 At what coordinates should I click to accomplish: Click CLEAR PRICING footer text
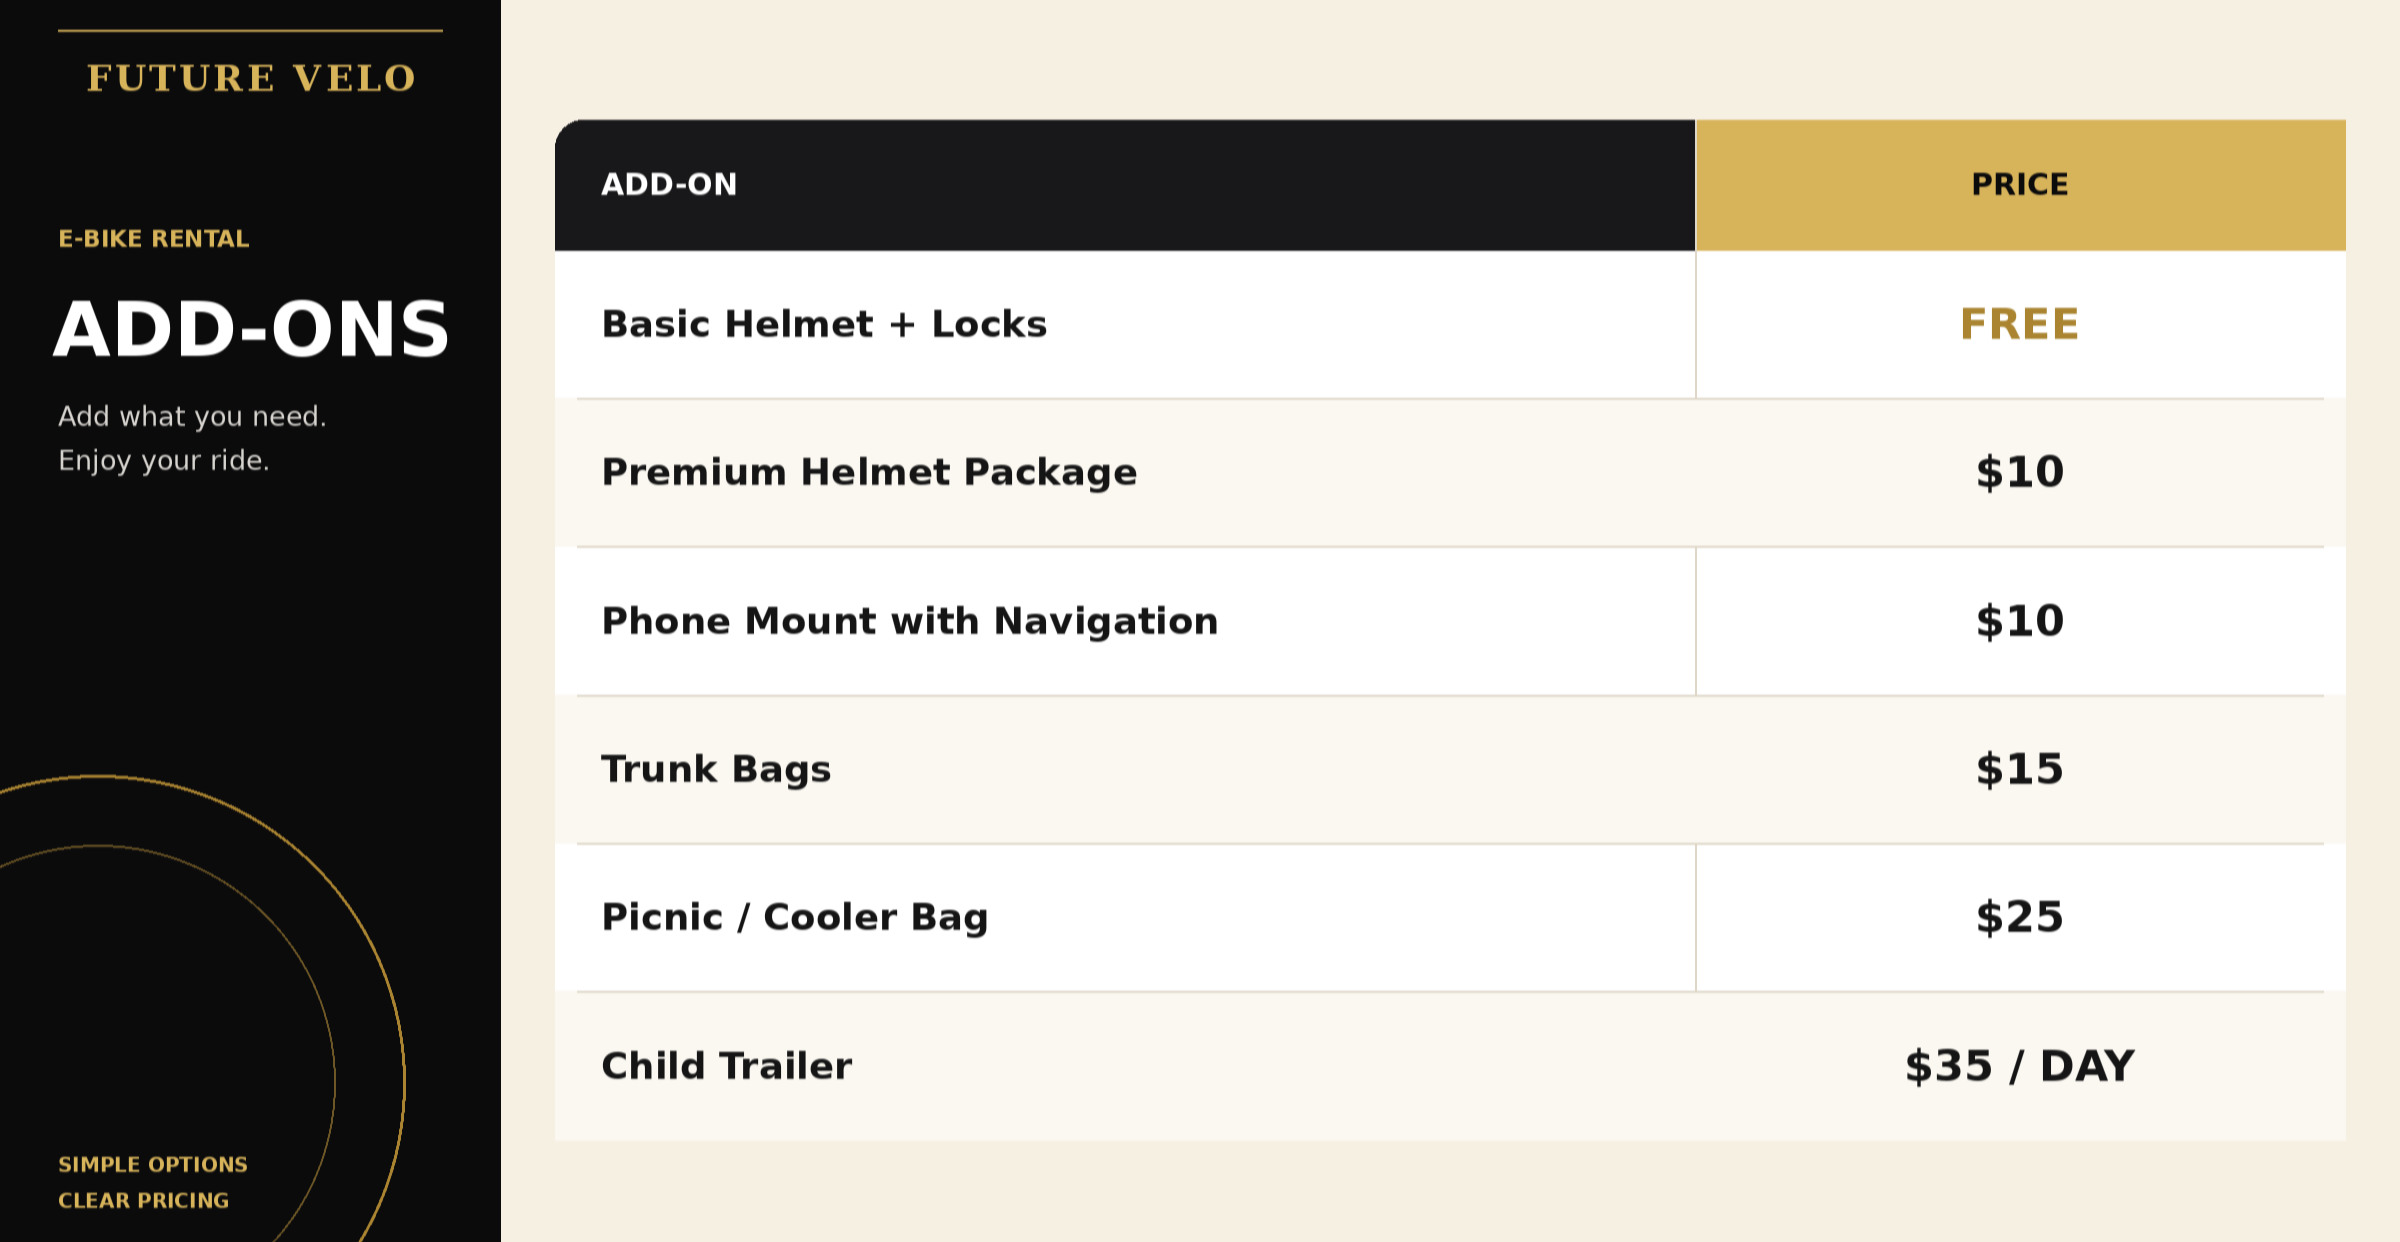[x=144, y=1201]
